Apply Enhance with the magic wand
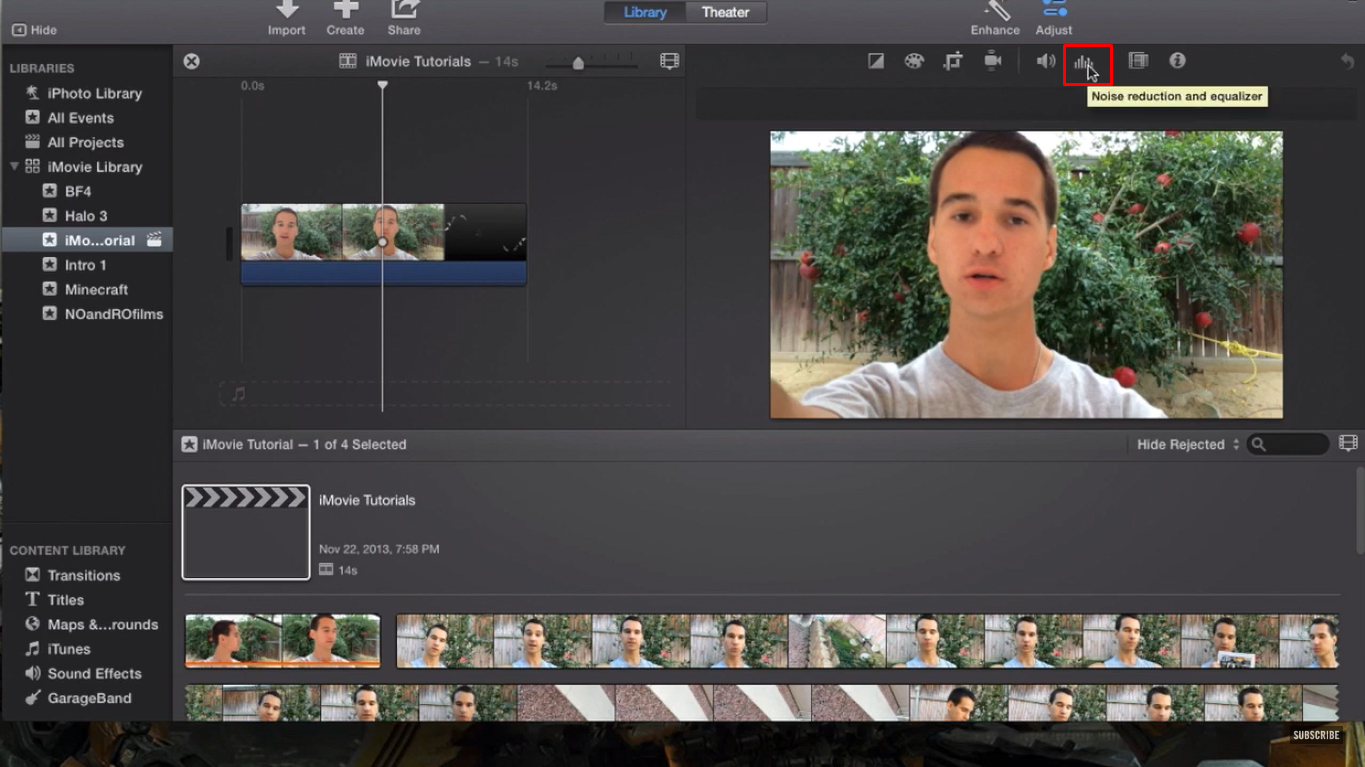 click(x=995, y=18)
